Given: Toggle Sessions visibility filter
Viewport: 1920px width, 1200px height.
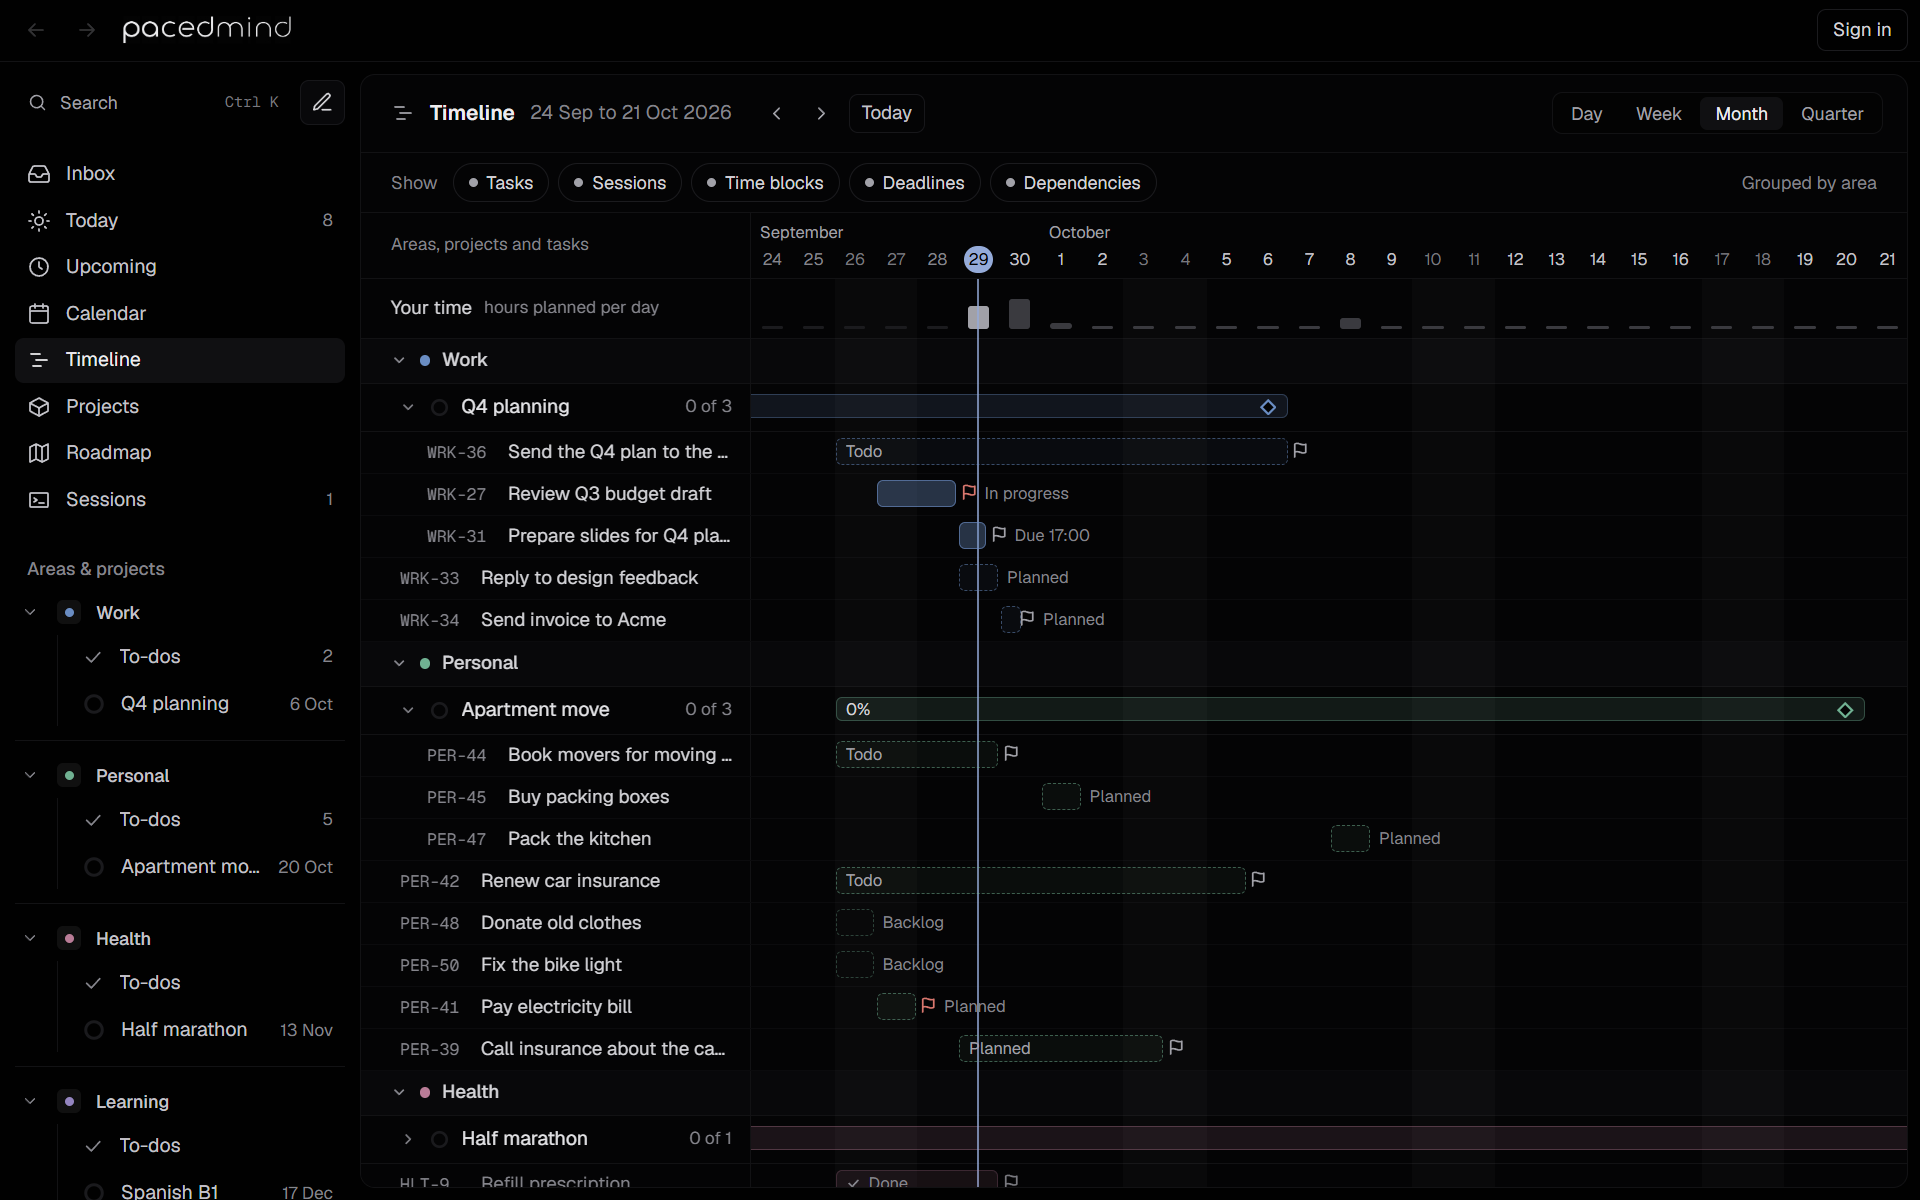Looking at the screenshot, I should click(x=620, y=183).
